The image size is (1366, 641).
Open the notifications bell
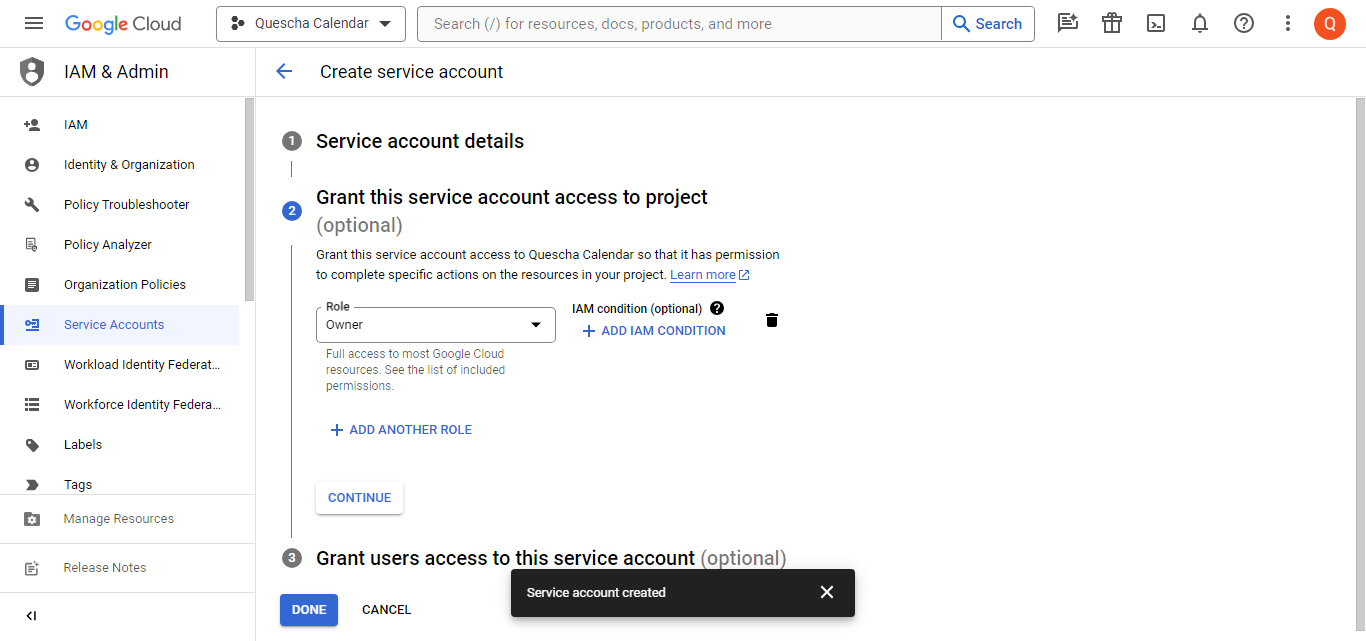point(1200,24)
